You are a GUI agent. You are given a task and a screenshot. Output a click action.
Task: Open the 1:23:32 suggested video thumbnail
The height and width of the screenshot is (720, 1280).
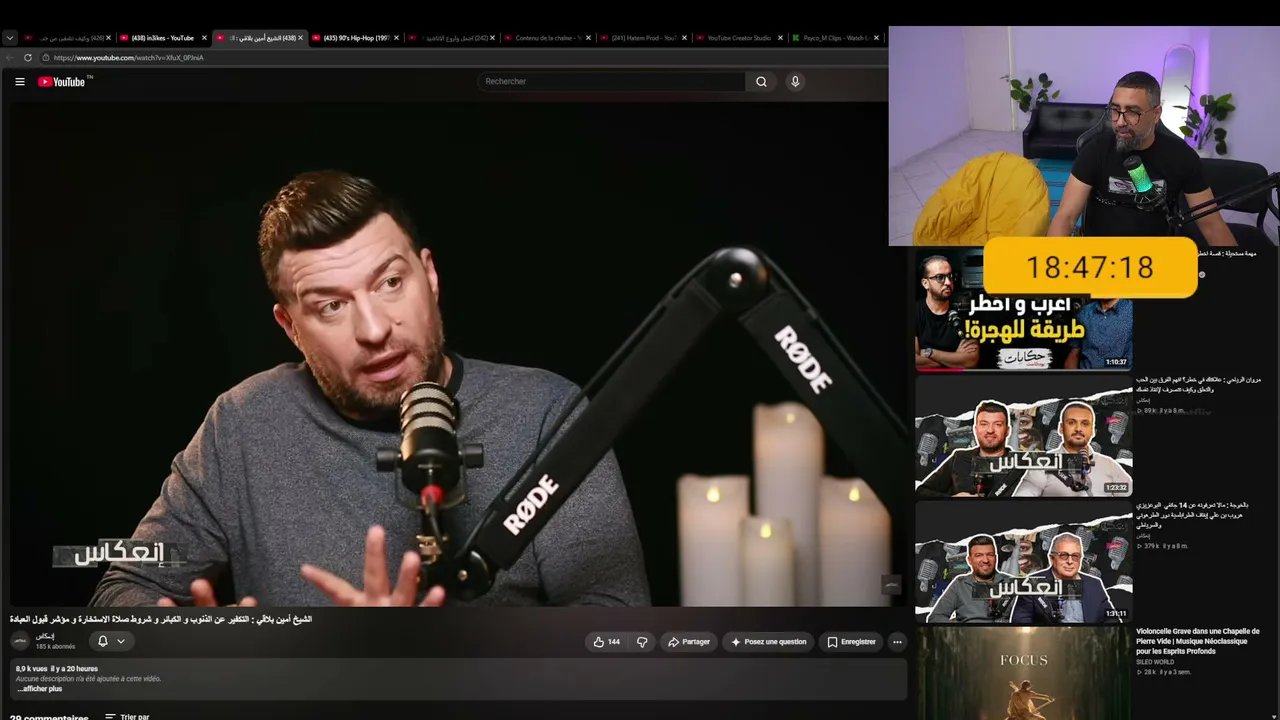click(x=1023, y=436)
